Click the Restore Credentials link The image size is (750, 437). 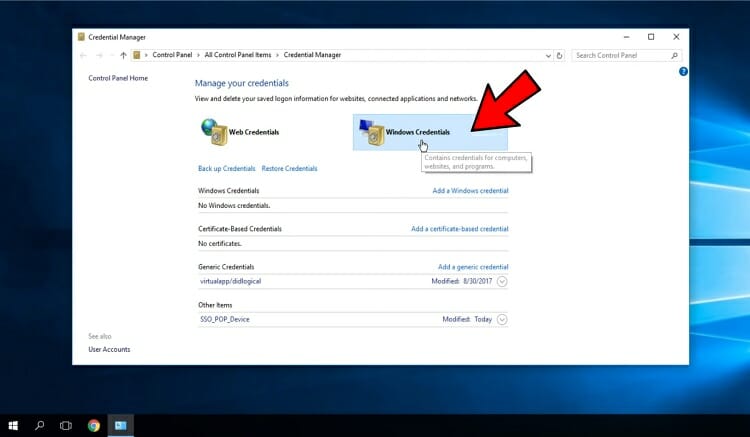pos(289,168)
